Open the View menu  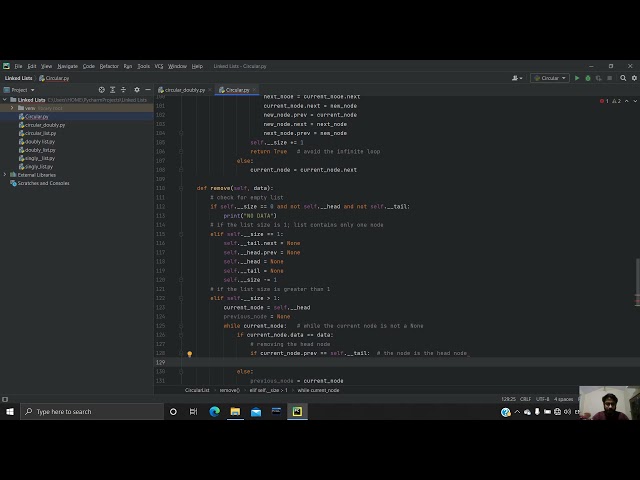point(47,66)
